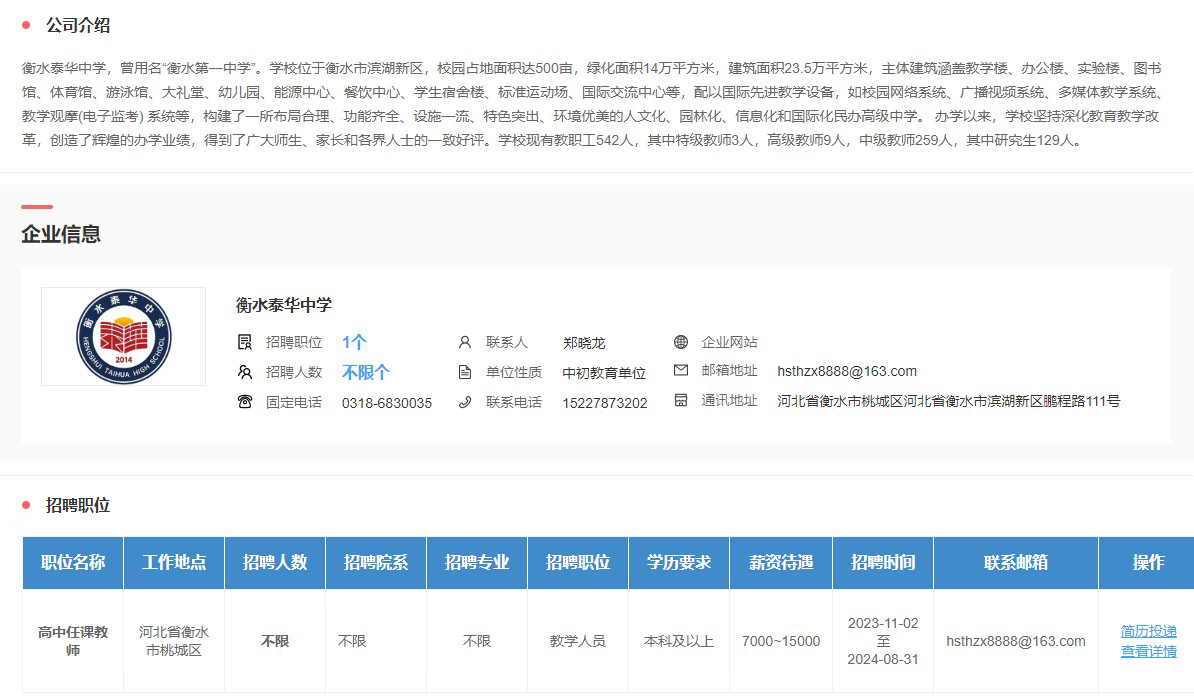Click the hsthzx8888@163.com email in table
1194x699 pixels.
tap(1015, 641)
